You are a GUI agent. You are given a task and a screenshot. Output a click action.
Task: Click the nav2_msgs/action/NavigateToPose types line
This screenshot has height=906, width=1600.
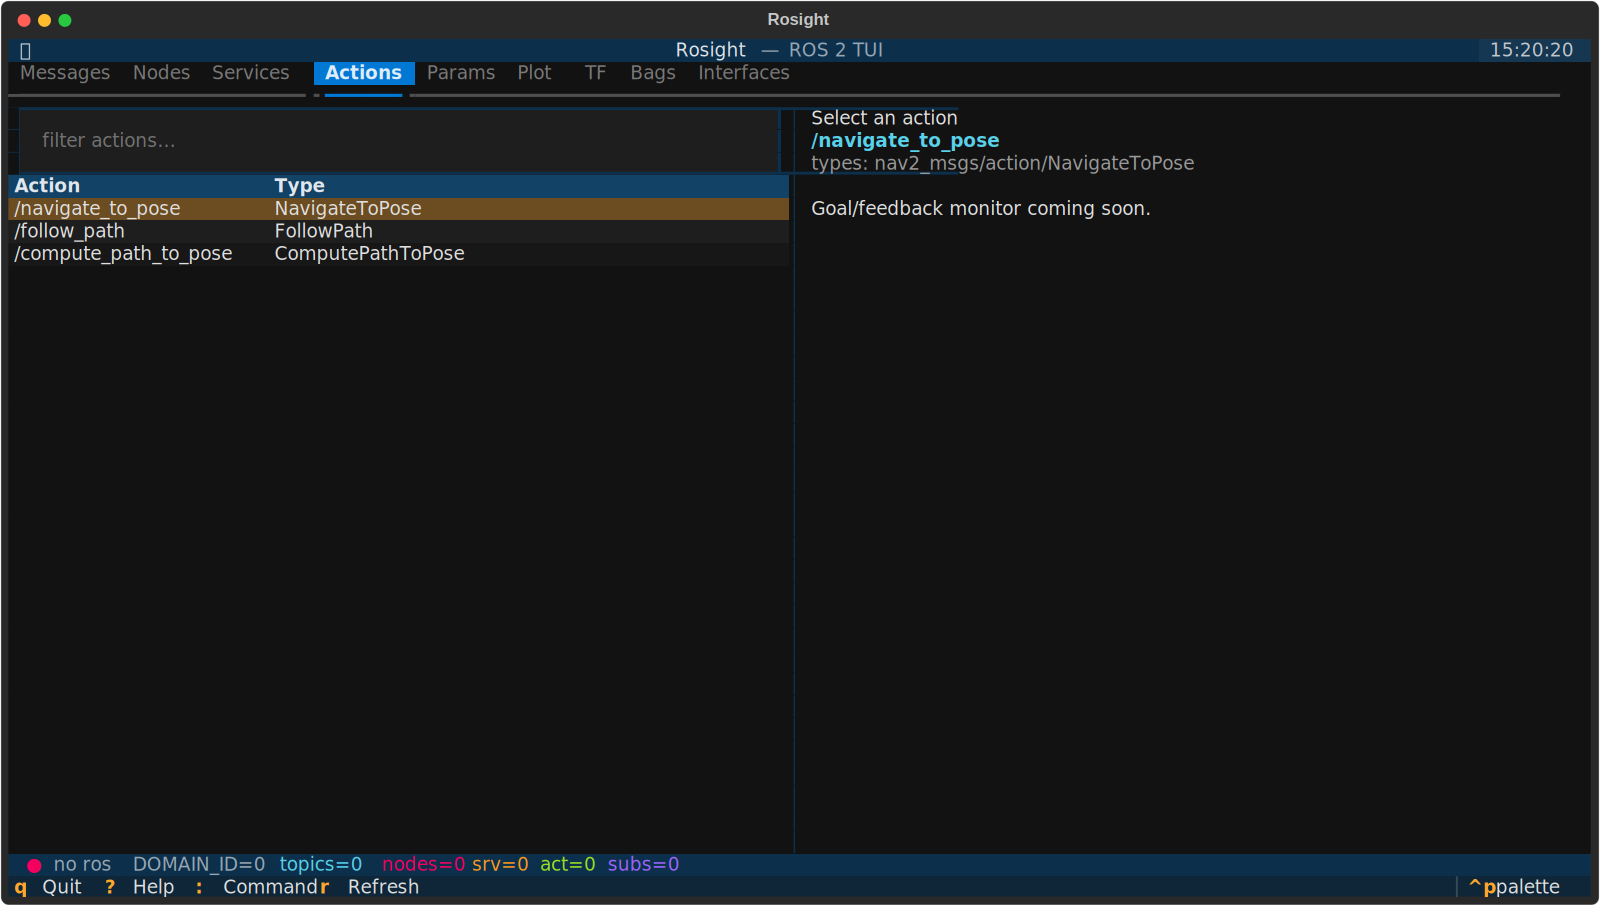[x=1002, y=163]
